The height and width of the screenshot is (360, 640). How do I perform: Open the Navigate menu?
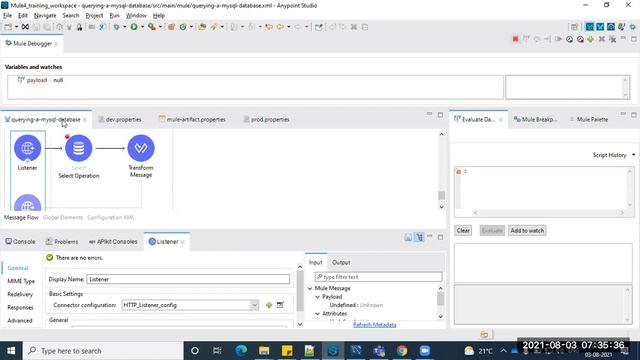[45, 16]
